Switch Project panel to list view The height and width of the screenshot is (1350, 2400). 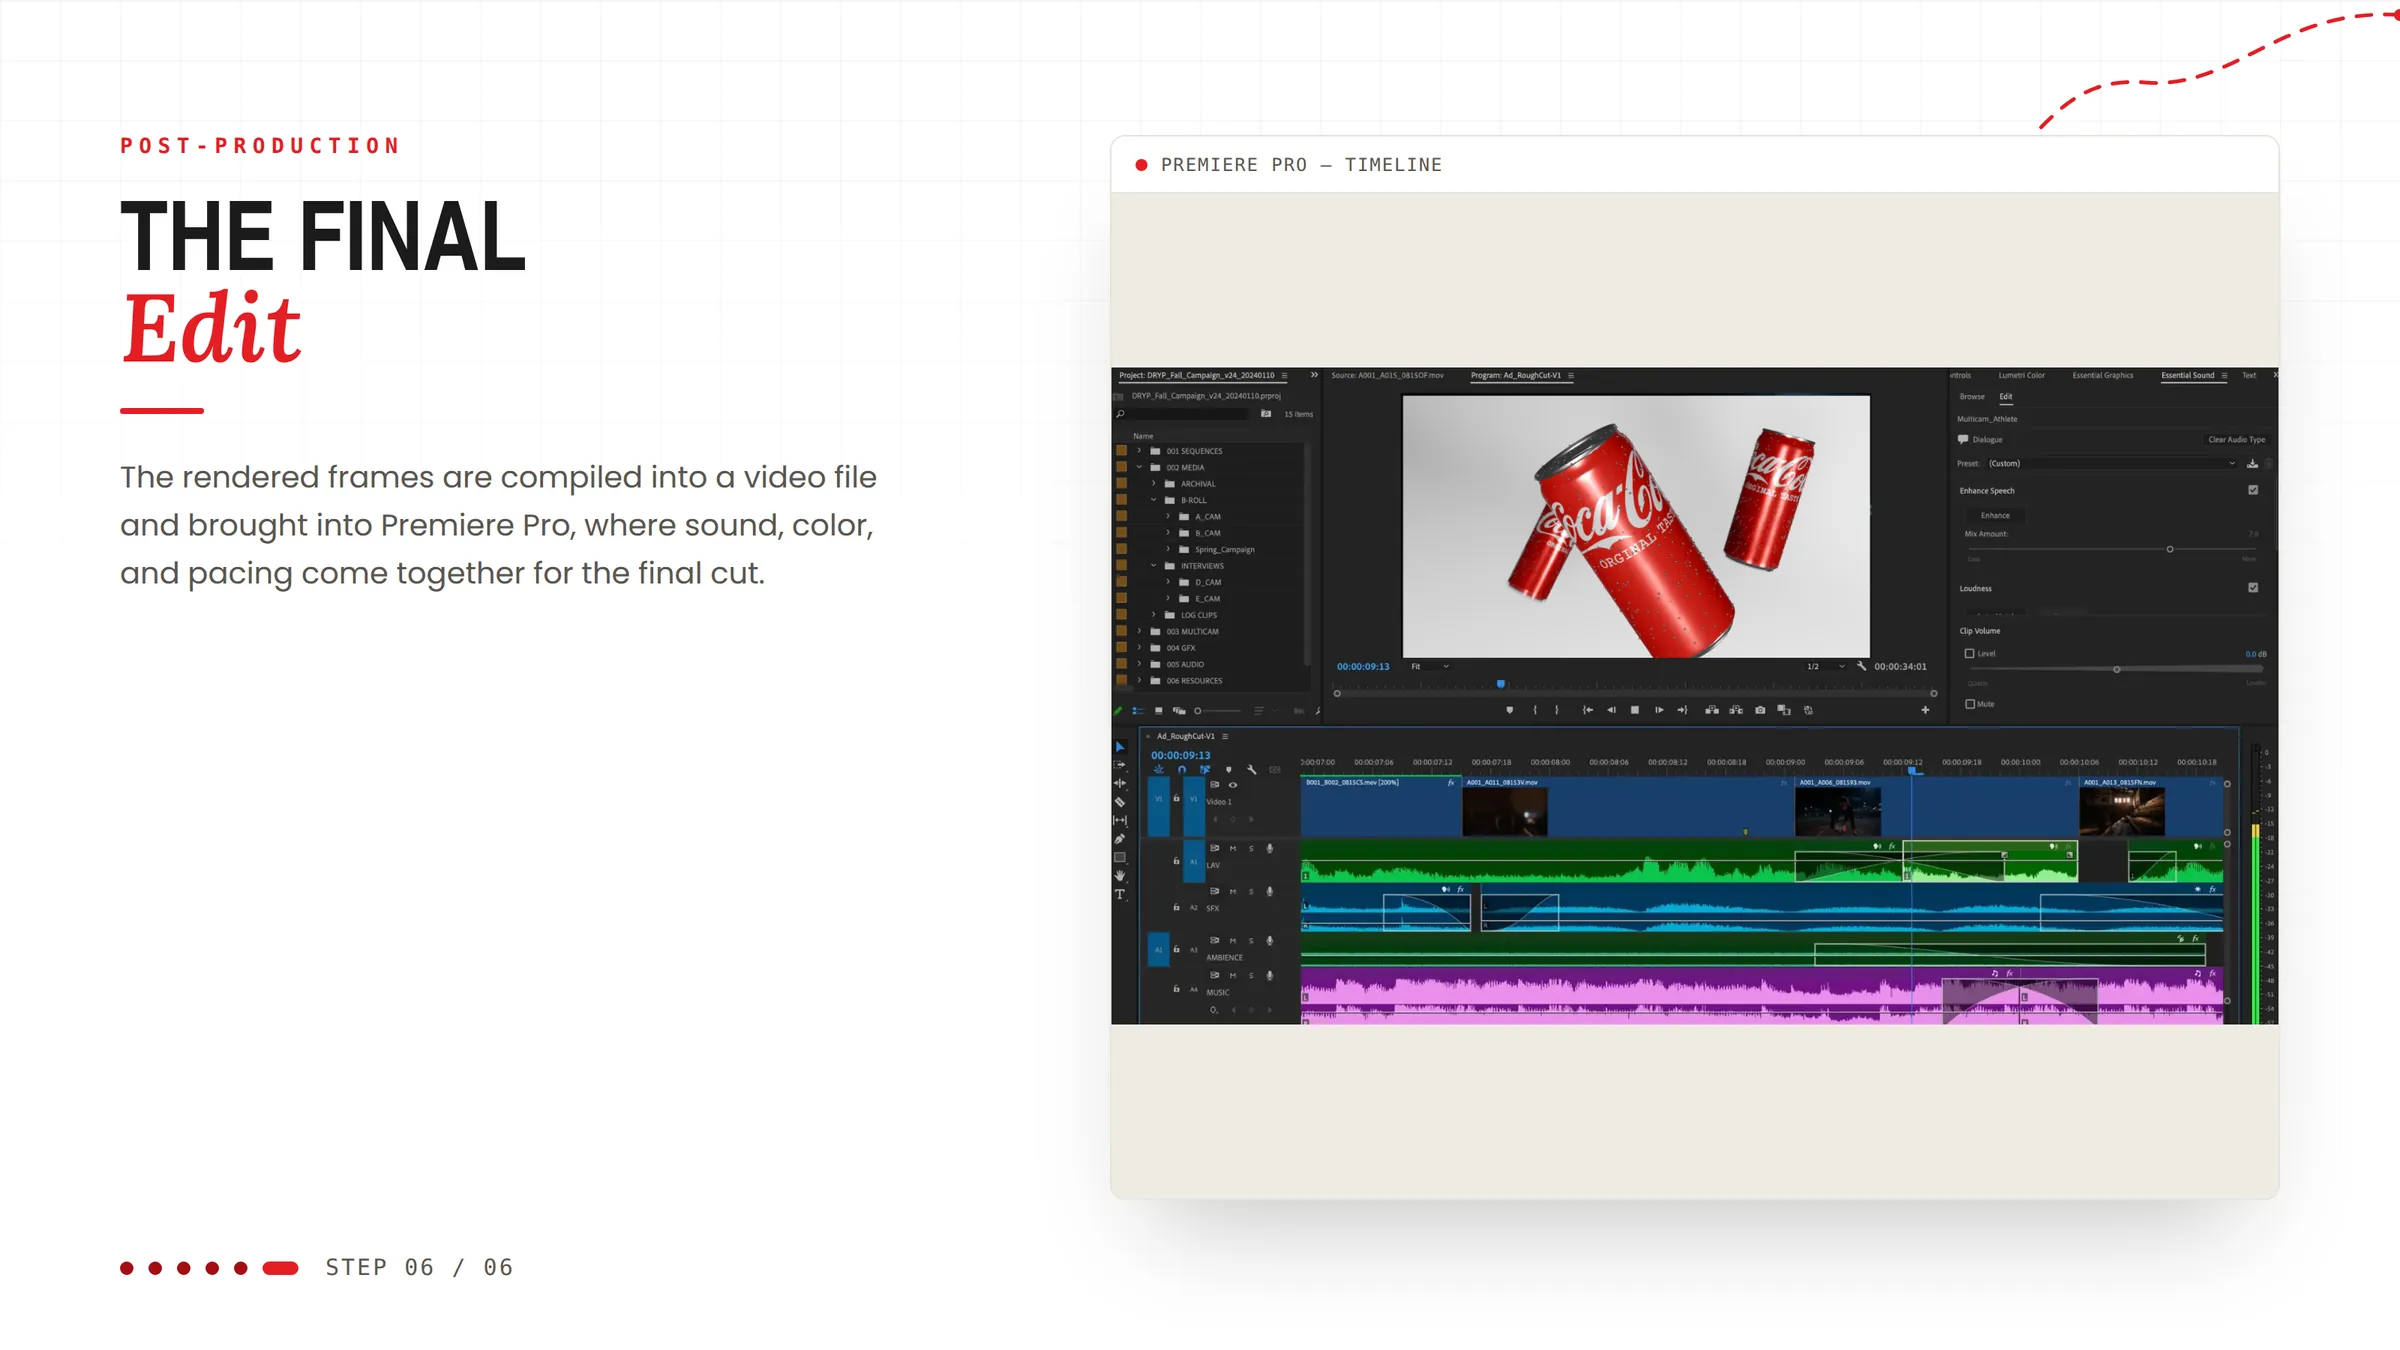coord(1138,711)
